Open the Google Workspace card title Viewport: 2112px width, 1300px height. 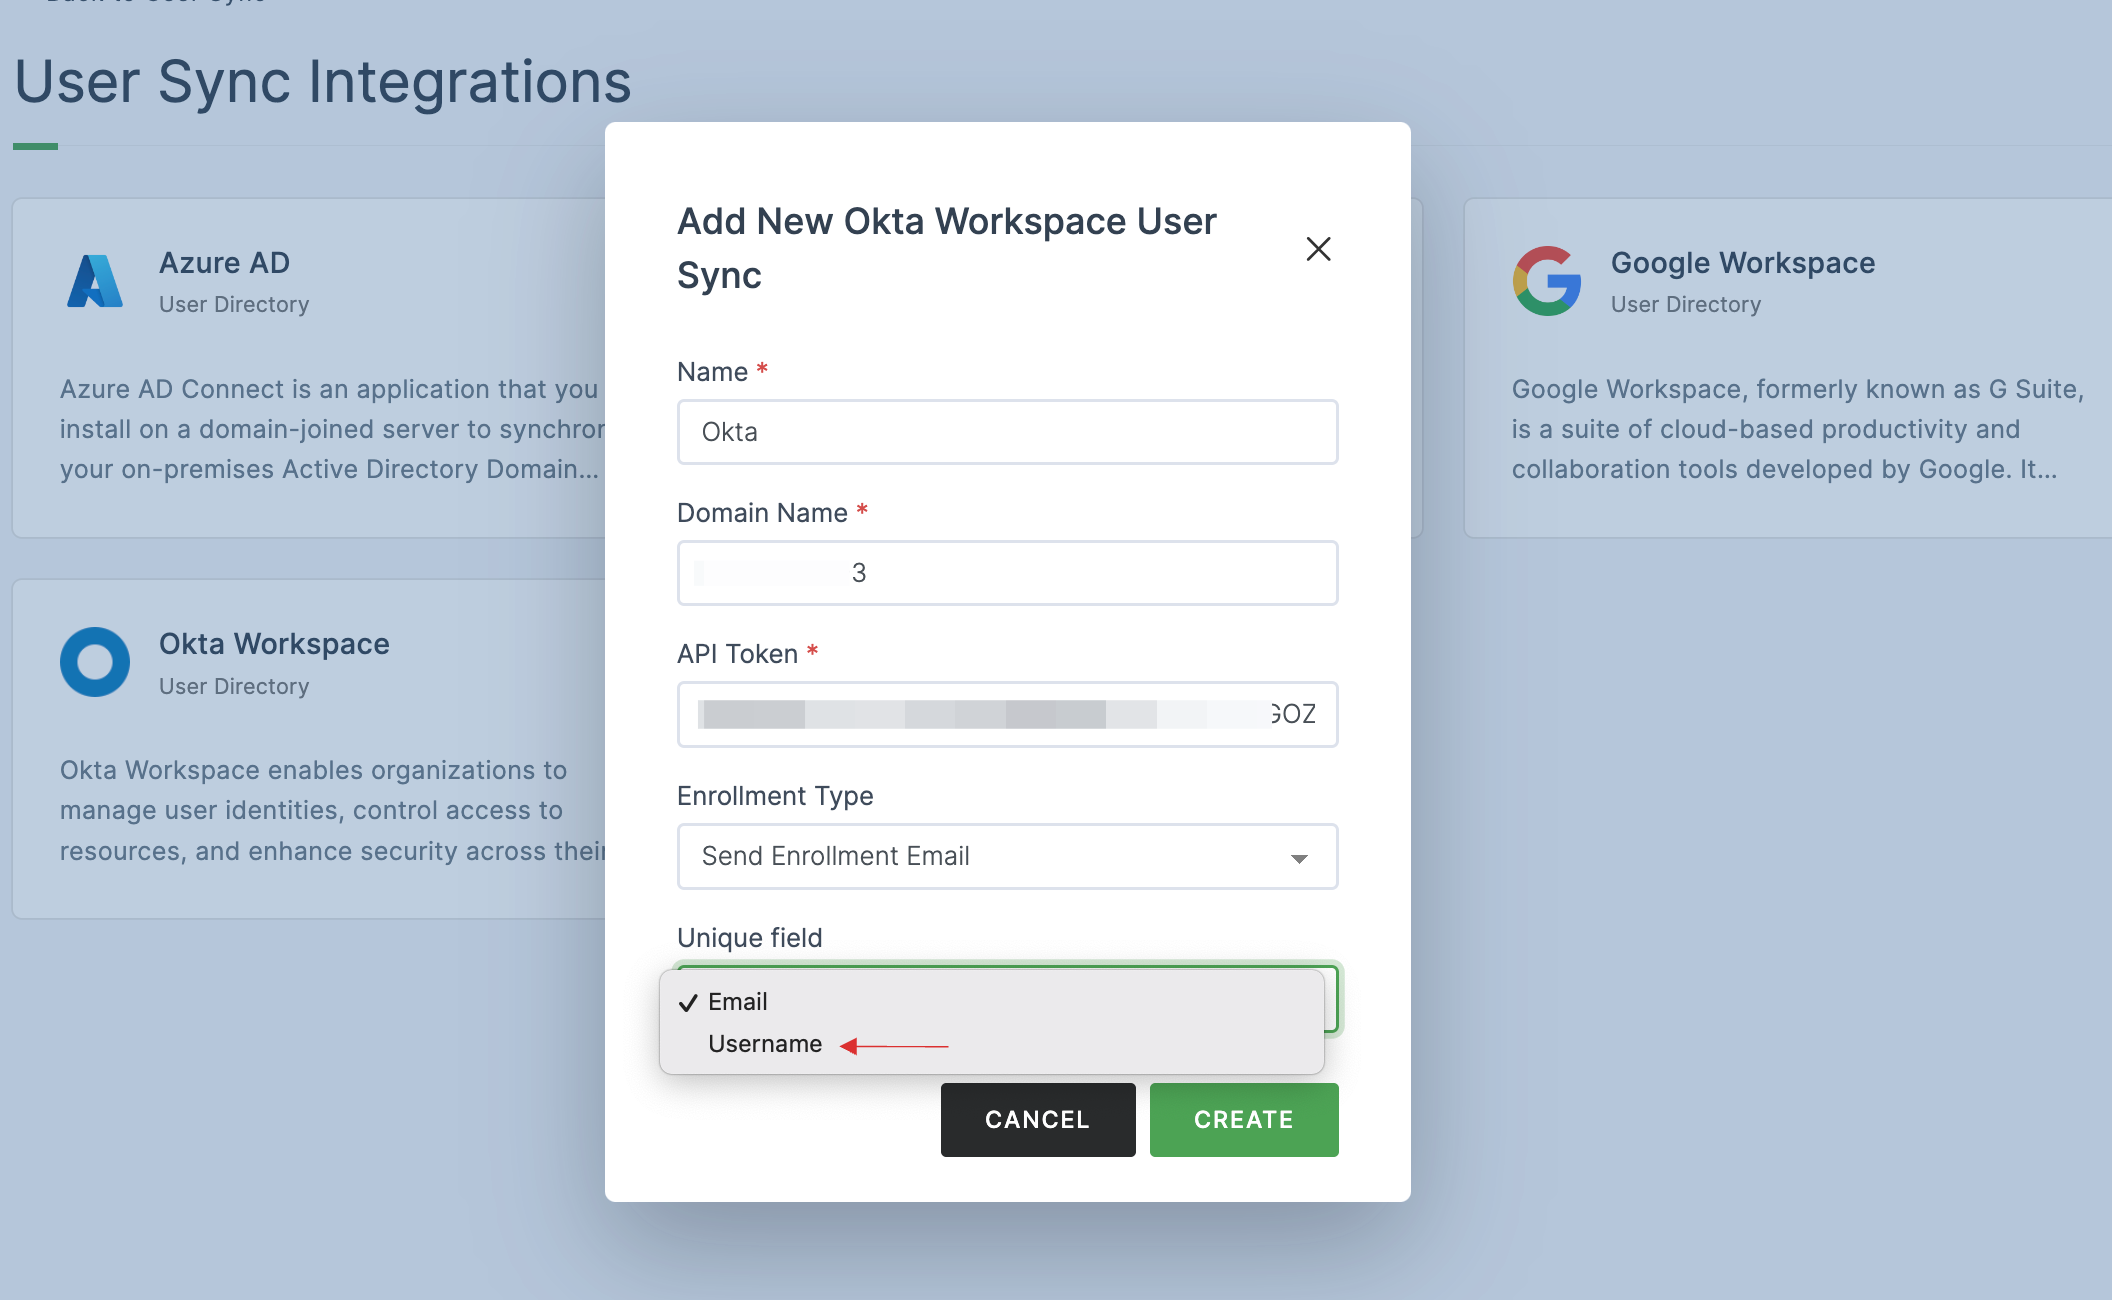pyautogui.click(x=1743, y=263)
